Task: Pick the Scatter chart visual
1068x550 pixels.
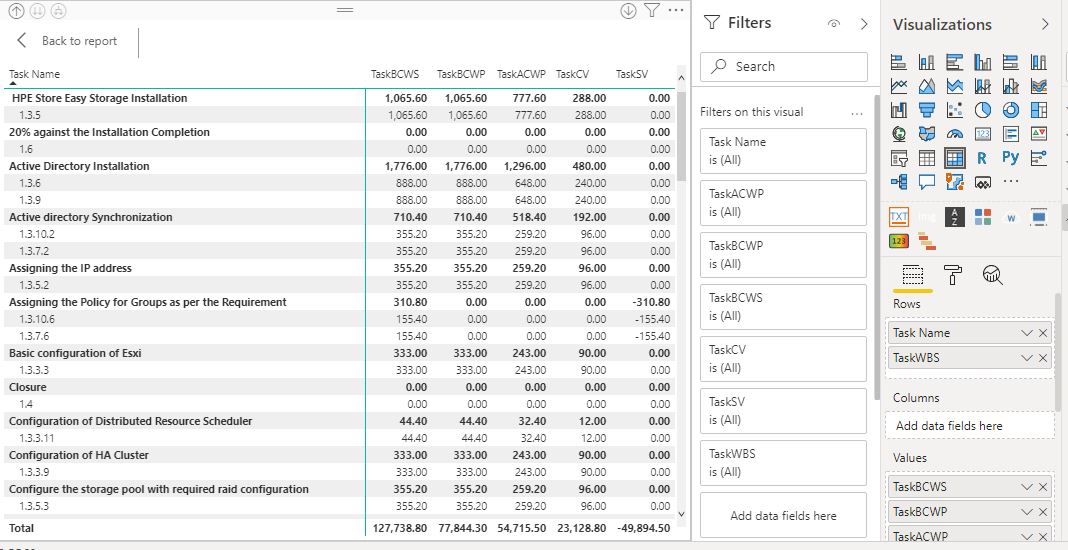Action: click(955, 110)
